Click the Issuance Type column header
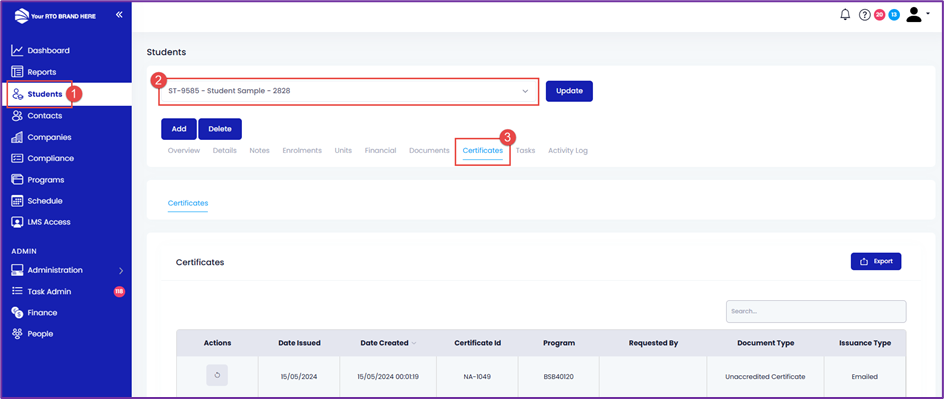Image resolution: width=944 pixels, height=399 pixels. [865, 343]
